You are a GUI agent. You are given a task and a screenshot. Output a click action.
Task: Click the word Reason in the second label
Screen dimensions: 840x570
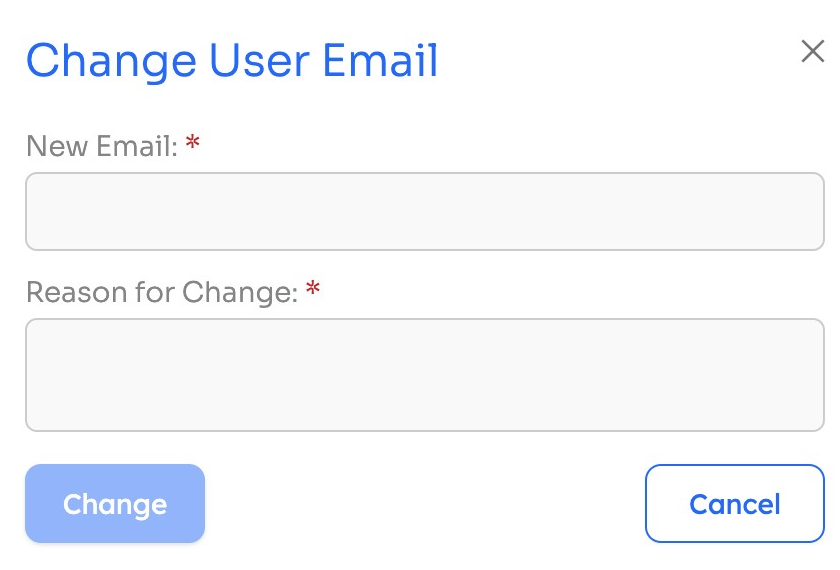77,292
